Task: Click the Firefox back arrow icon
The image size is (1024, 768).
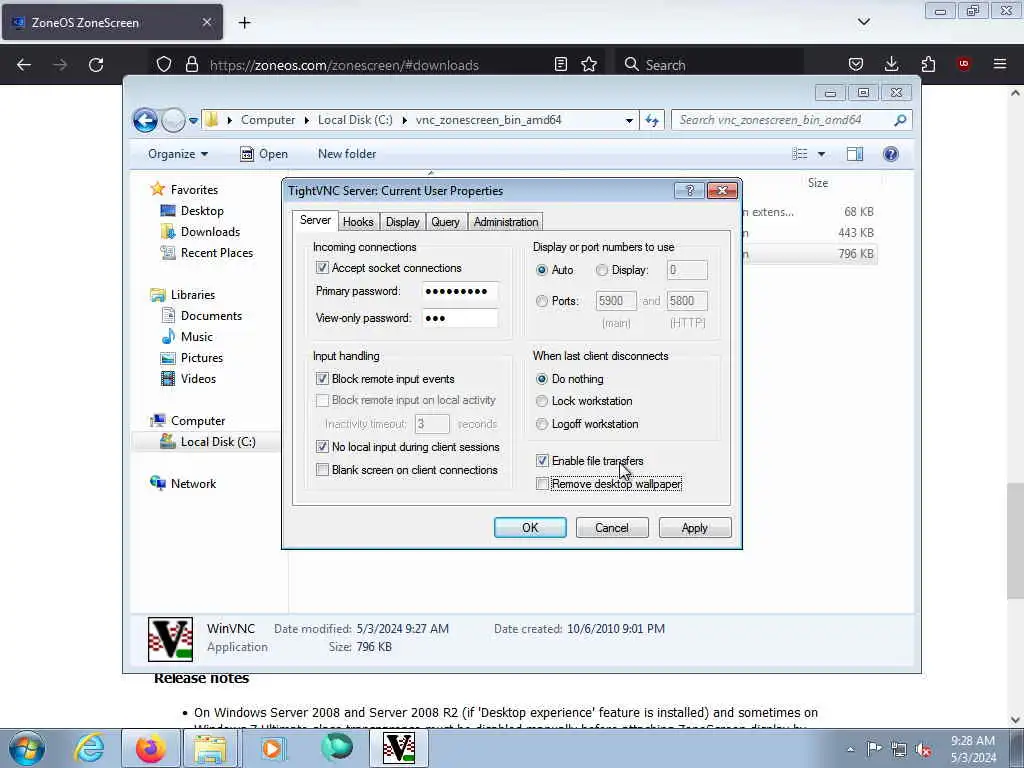Action: pyautogui.click(x=24, y=65)
